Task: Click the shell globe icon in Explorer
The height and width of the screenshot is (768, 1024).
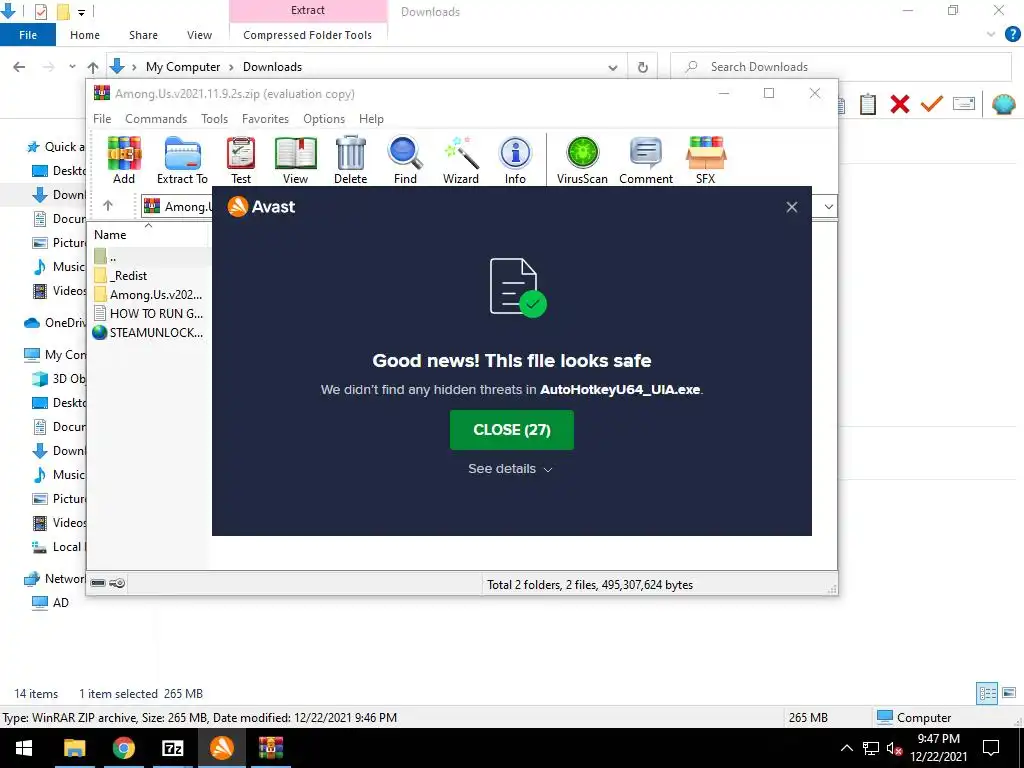Action: point(1003,104)
